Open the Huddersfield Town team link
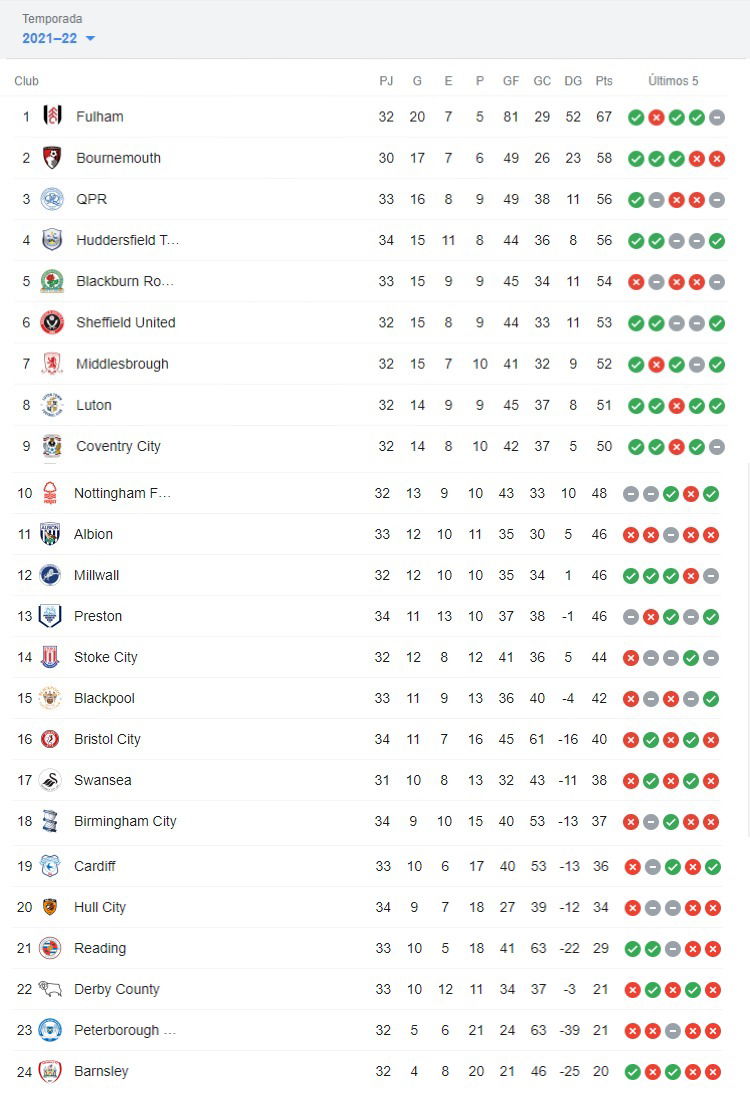The image size is (750, 1112). (128, 240)
